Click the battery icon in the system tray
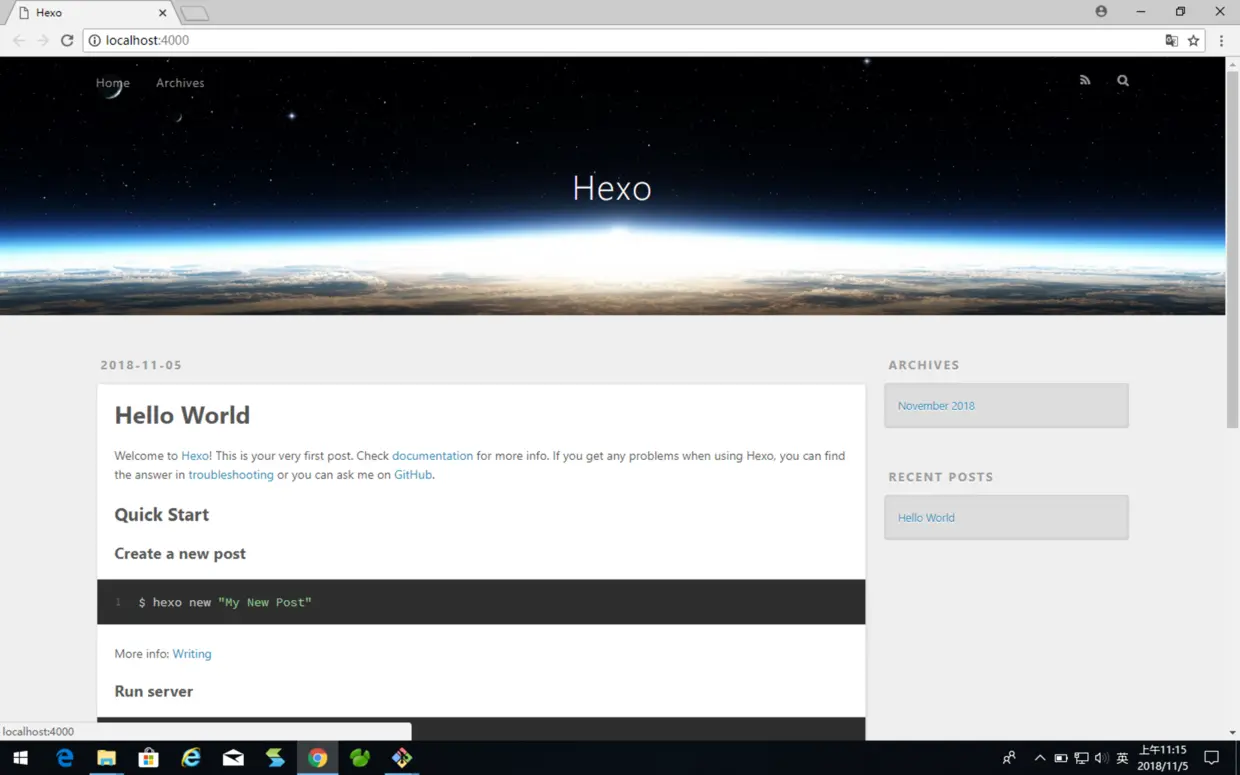 (1061, 758)
